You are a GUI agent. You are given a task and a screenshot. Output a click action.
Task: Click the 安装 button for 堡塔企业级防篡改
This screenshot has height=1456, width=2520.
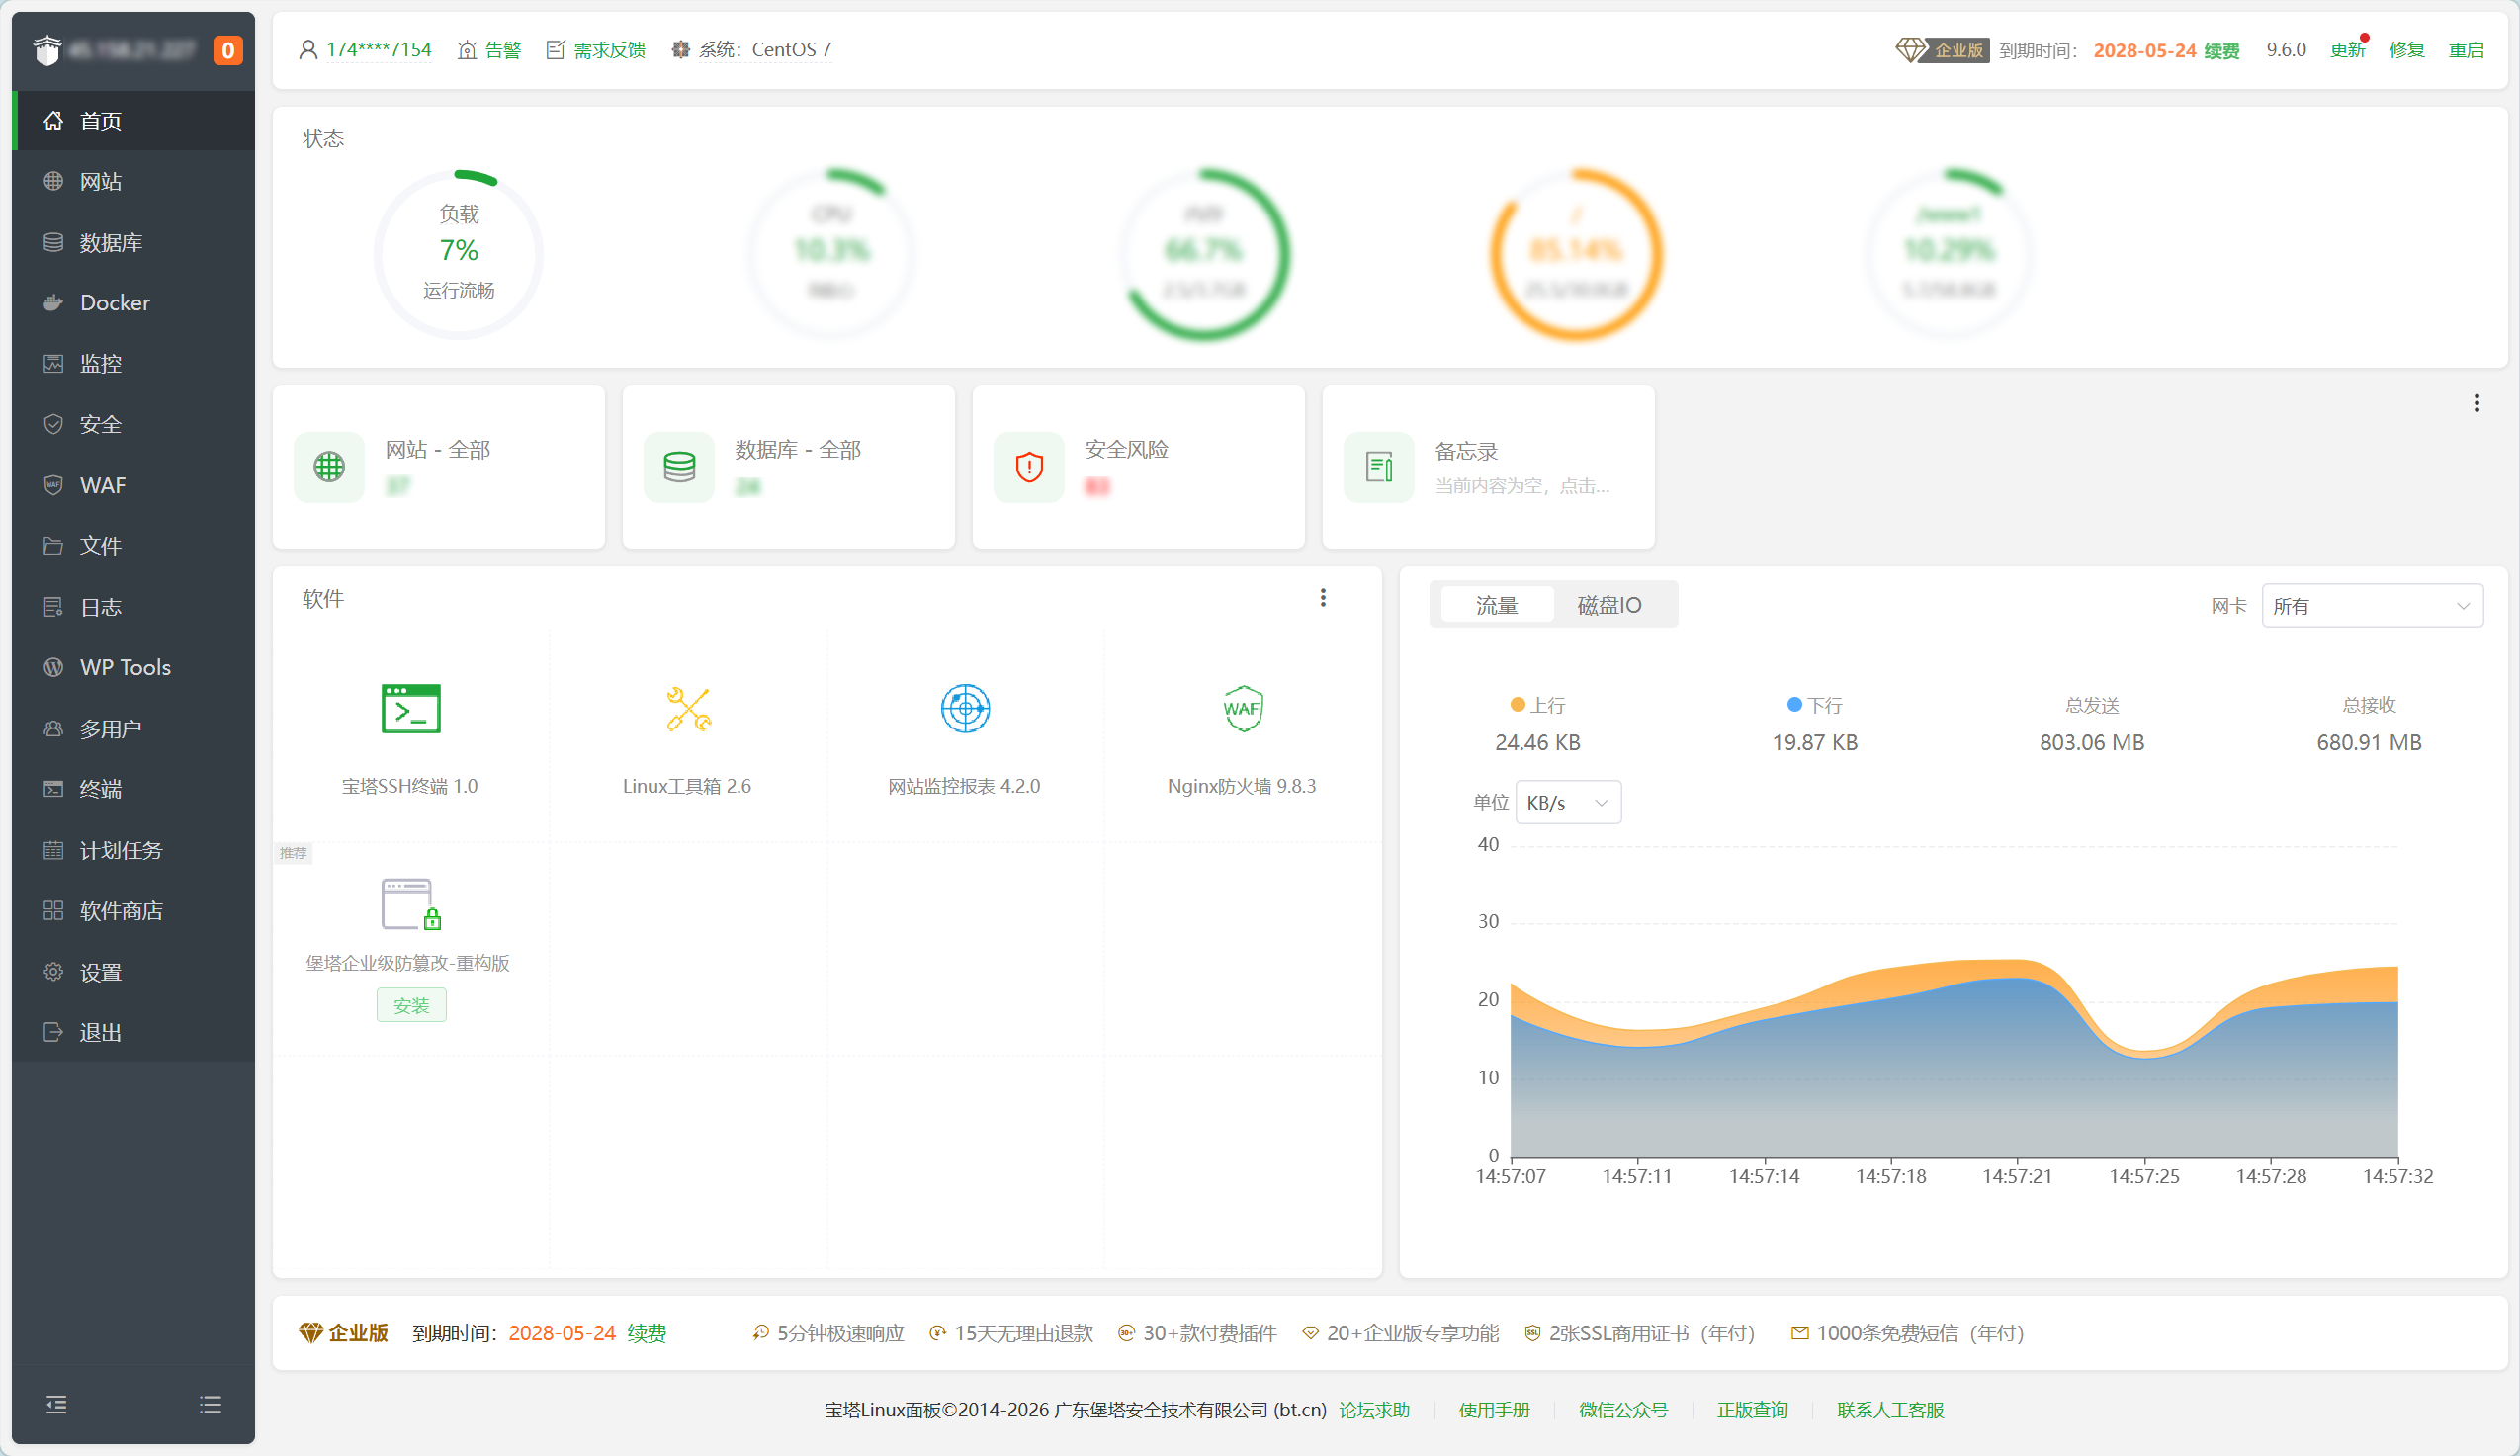point(411,1005)
